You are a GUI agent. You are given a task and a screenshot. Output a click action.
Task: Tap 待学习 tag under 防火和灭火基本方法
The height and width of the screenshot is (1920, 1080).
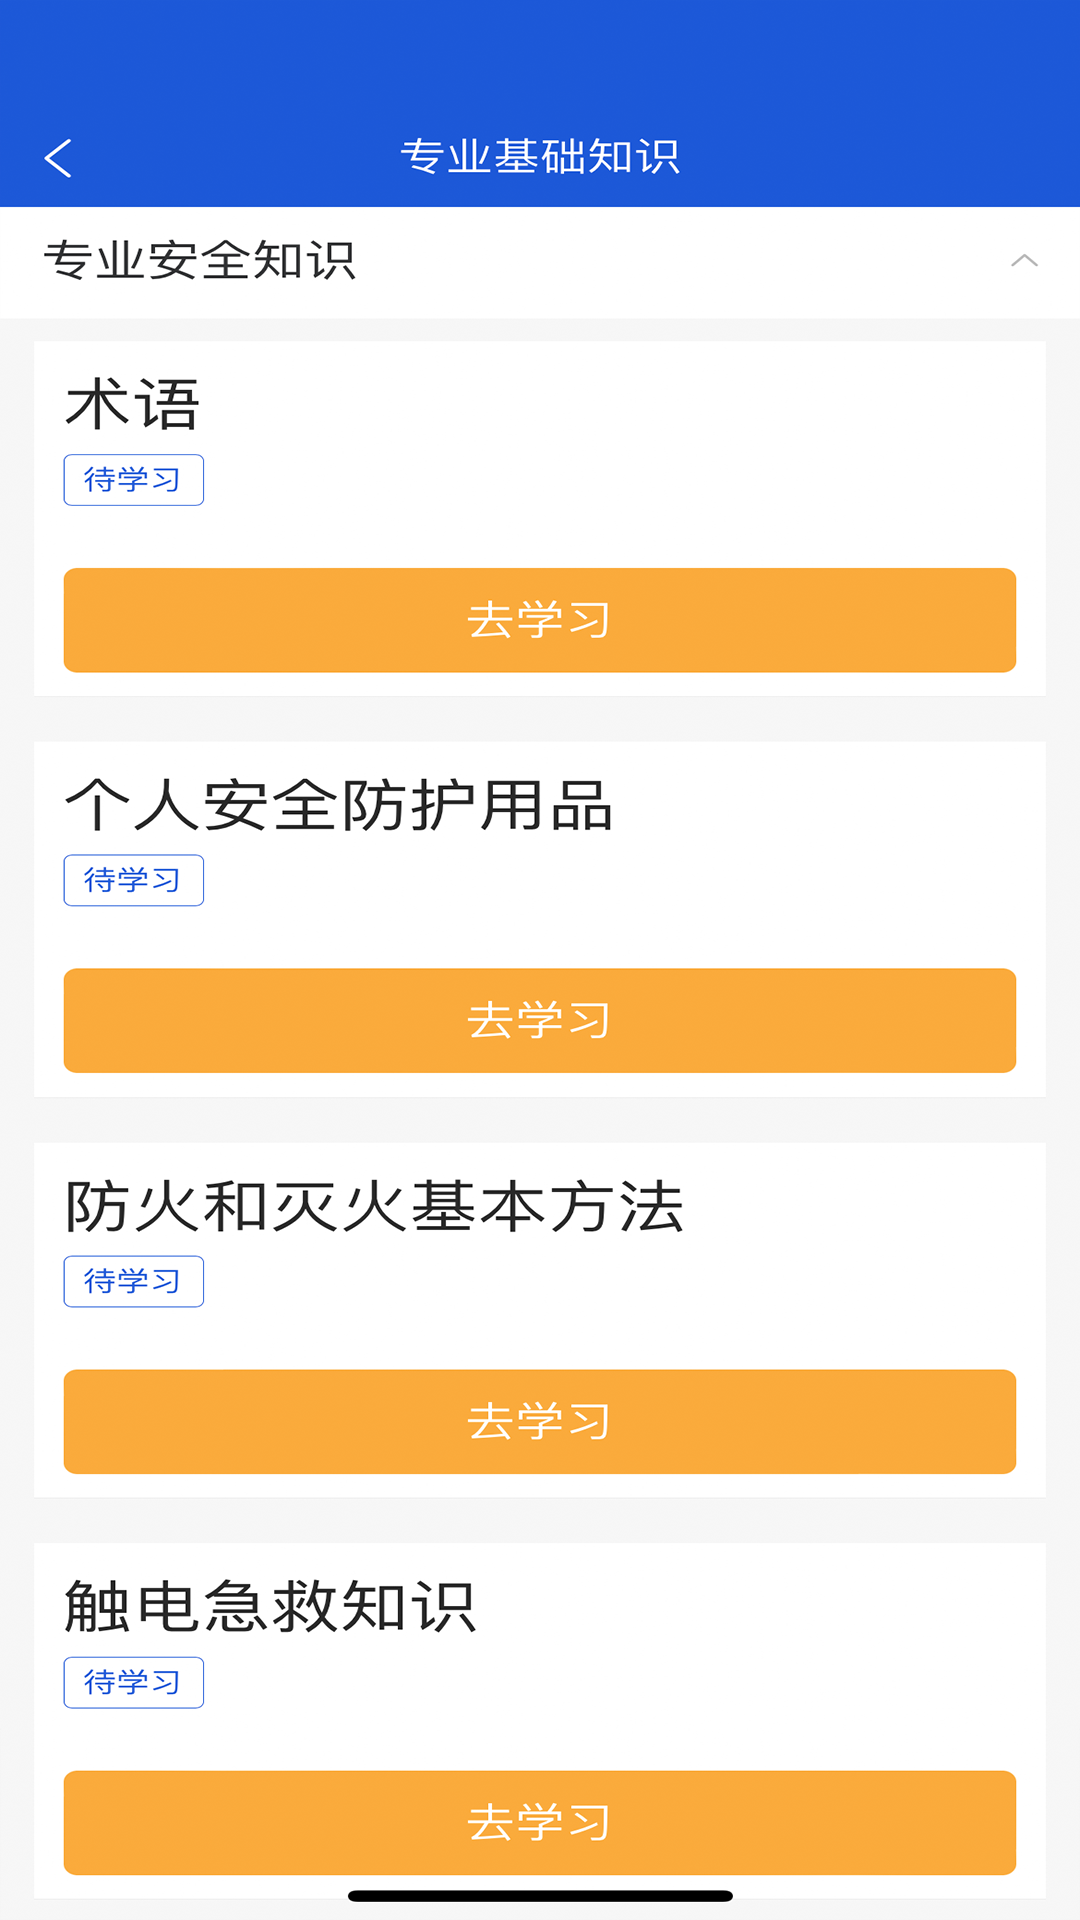click(133, 1281)
